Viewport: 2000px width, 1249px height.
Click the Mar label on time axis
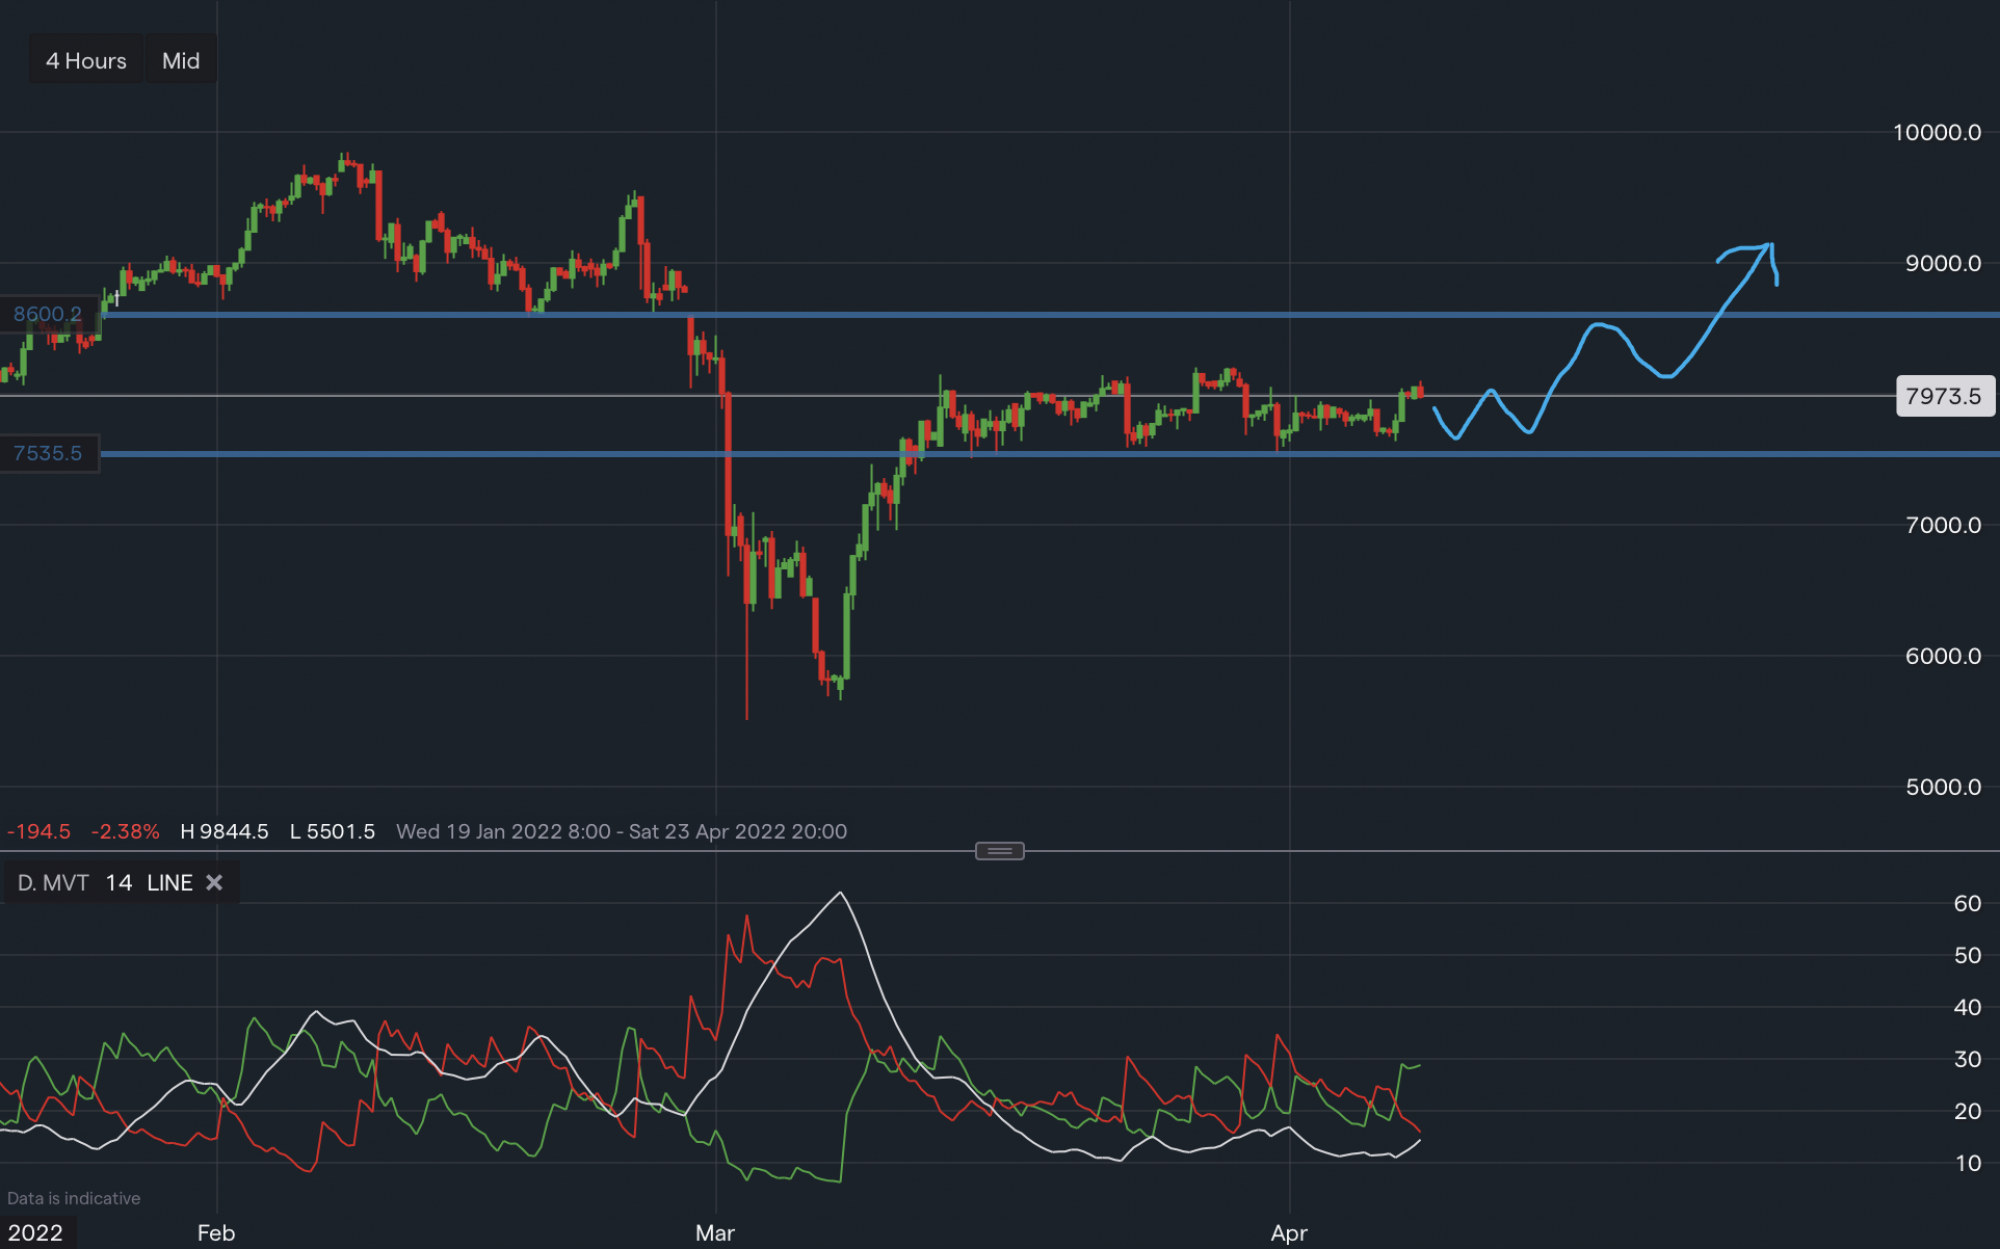pos(715,1233)
